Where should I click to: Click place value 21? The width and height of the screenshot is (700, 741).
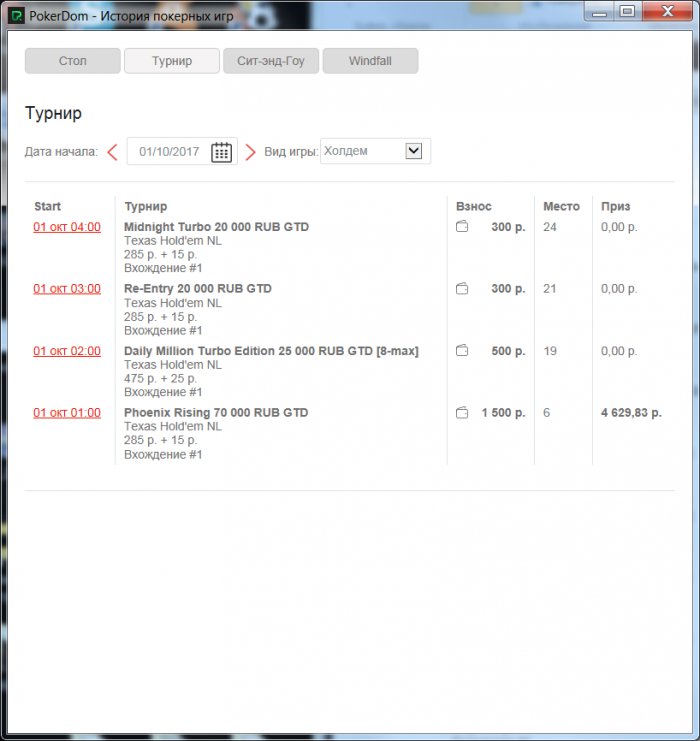click(x=550, y=288)
